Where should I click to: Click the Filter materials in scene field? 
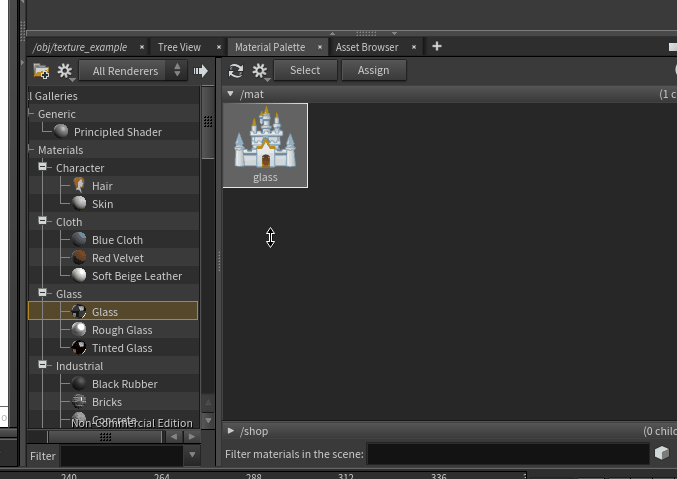(x=507, y=454)
